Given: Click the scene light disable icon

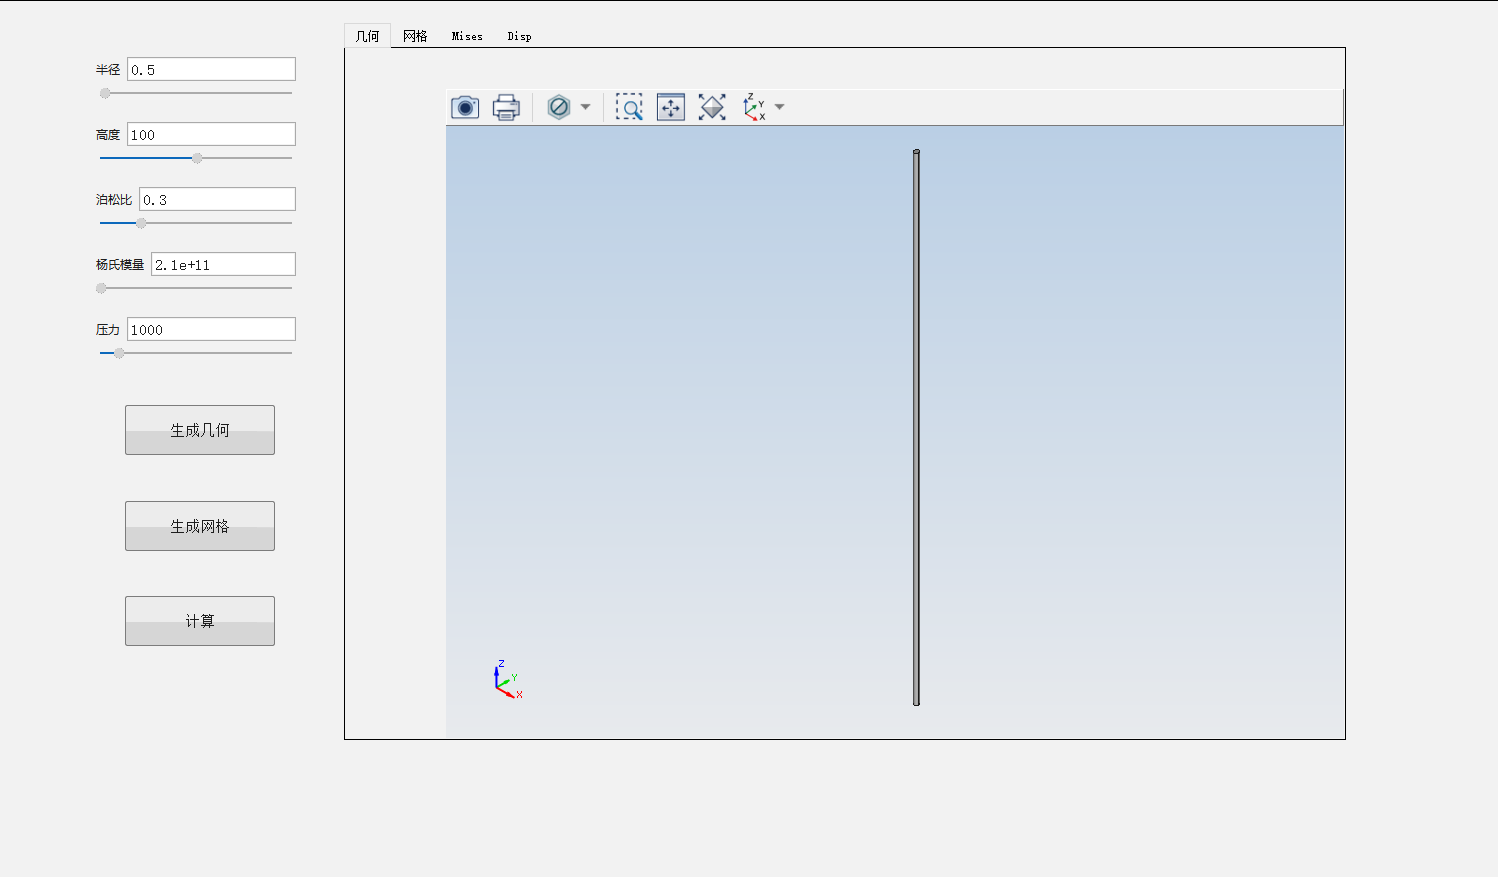Looking at the screenshot, I should (x=559, y=107).
